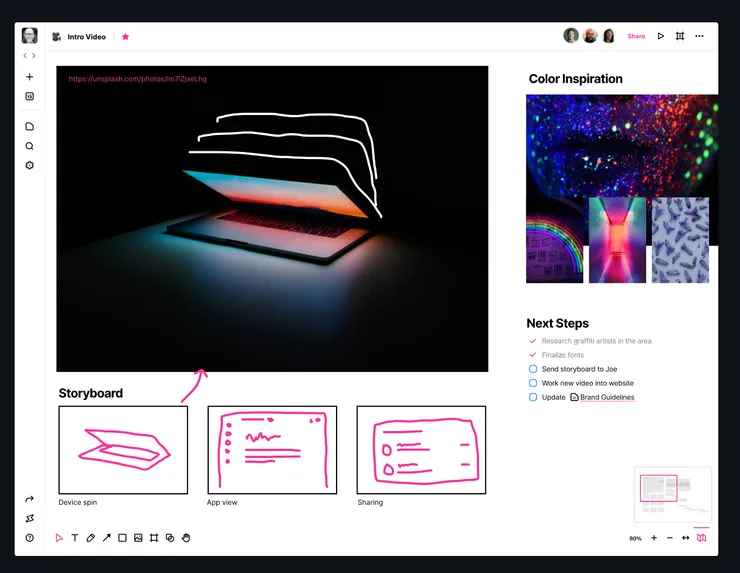Uncheck Research graffiti artists task
Image resolution: width=740 pixels, height=573 pixels.
coord(533,341)
